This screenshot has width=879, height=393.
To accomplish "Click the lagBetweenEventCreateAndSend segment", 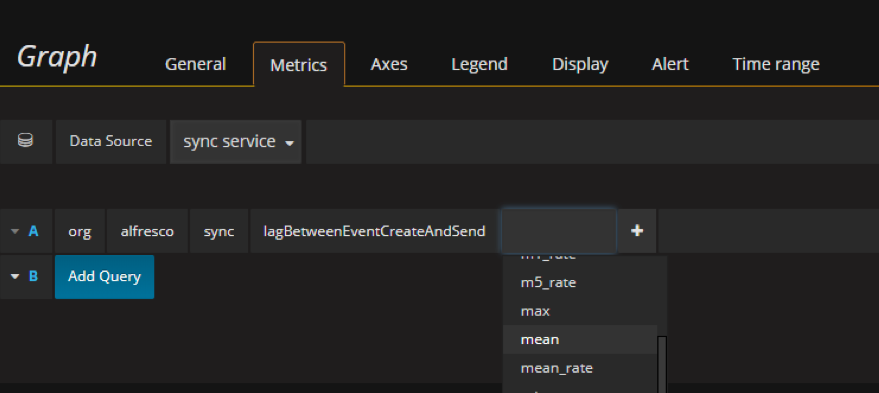I will (374, 230).
